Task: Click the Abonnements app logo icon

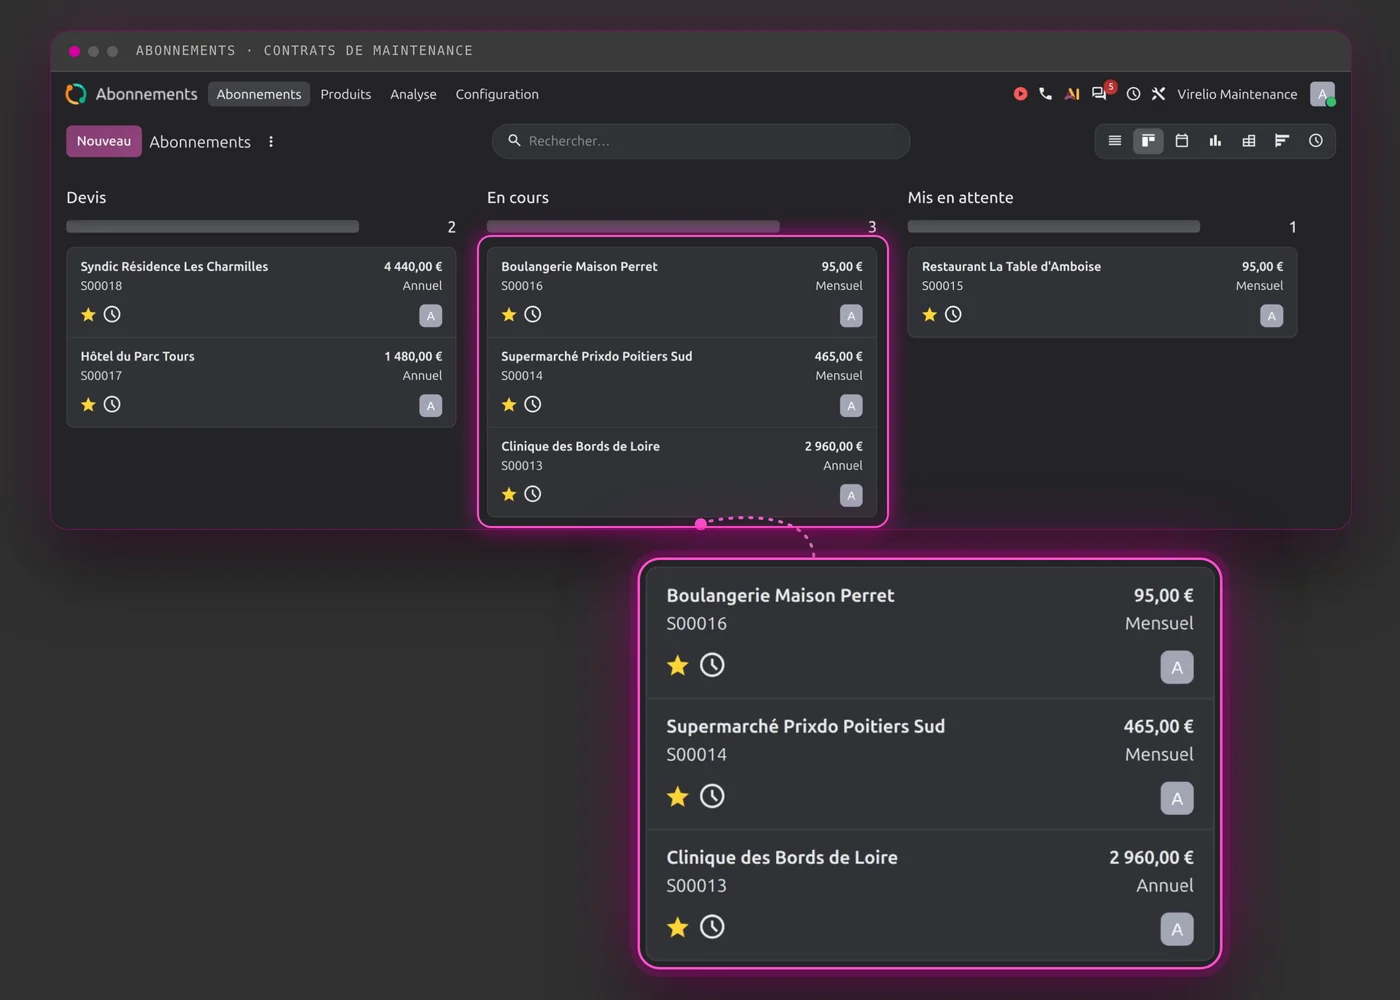Action: [x=76, y=94]
